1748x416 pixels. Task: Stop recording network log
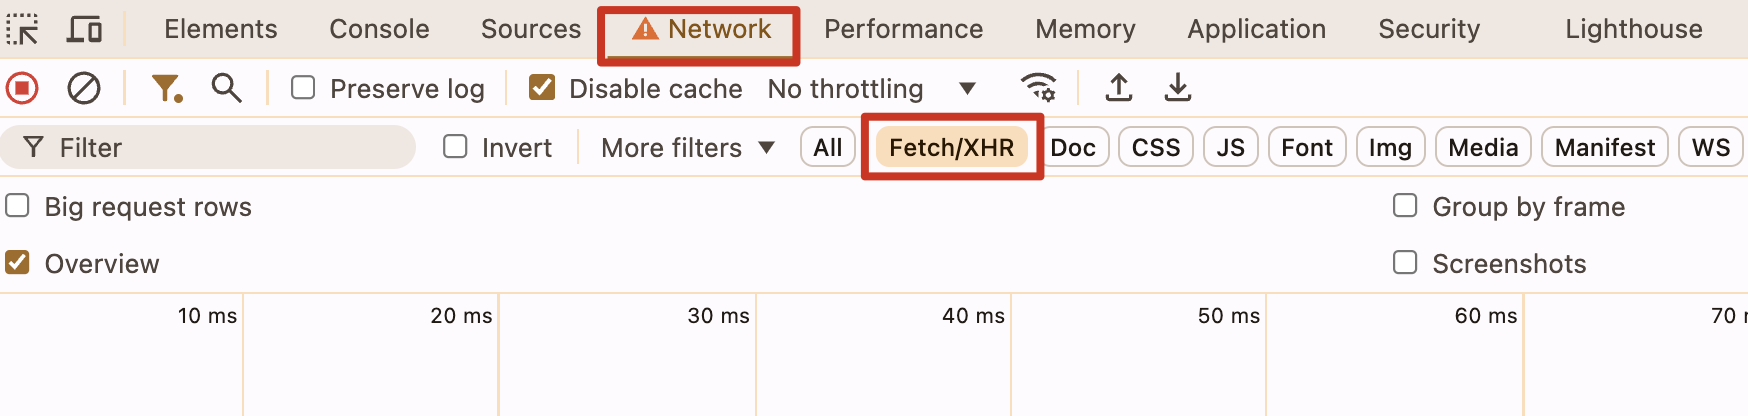tap(22, 89)
